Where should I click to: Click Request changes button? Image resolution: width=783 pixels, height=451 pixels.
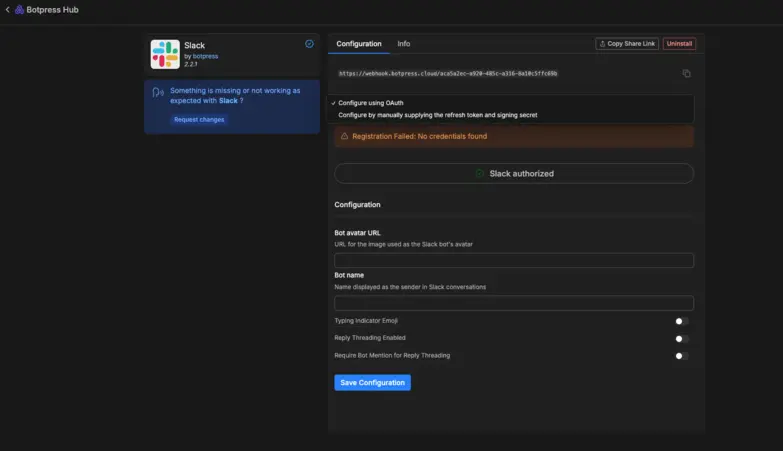[x=199, y=119]
